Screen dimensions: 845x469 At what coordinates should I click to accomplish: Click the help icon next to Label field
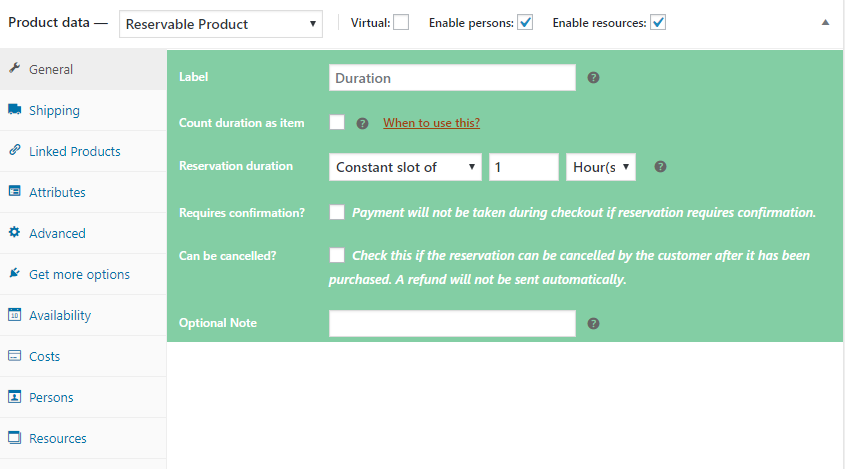click(593, 78)
